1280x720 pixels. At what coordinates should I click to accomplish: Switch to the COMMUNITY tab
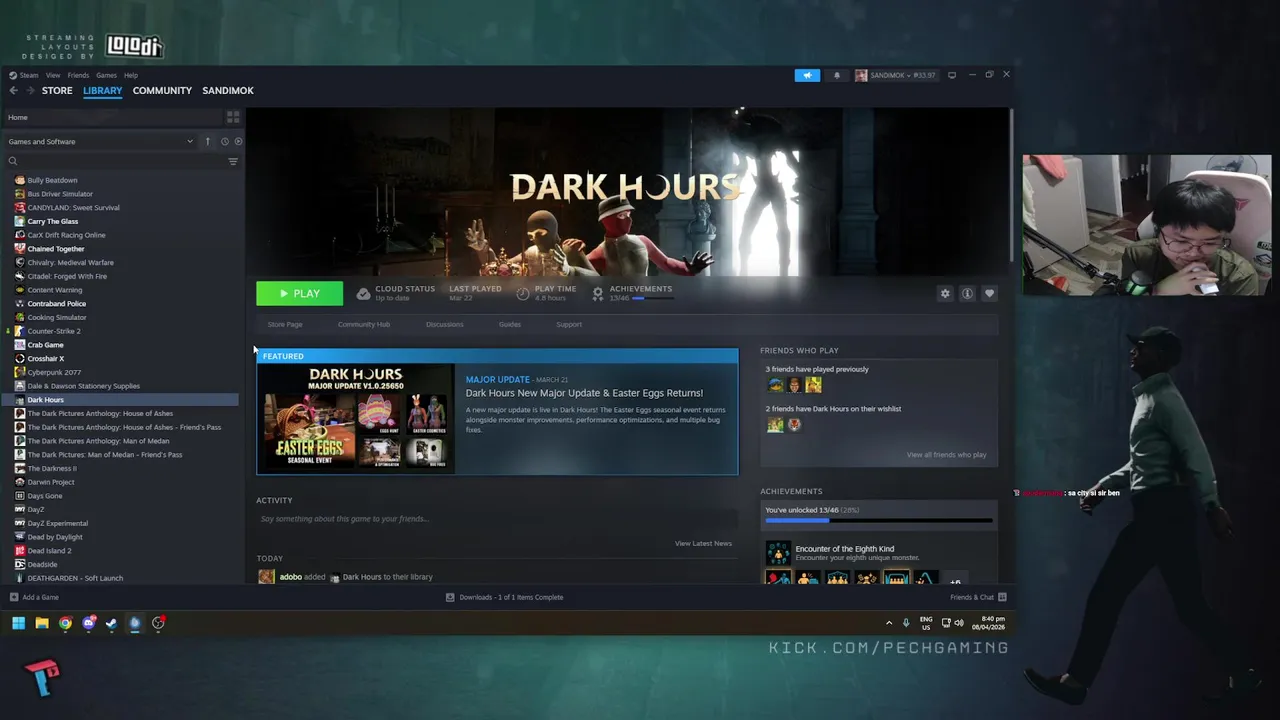(162, 90)
